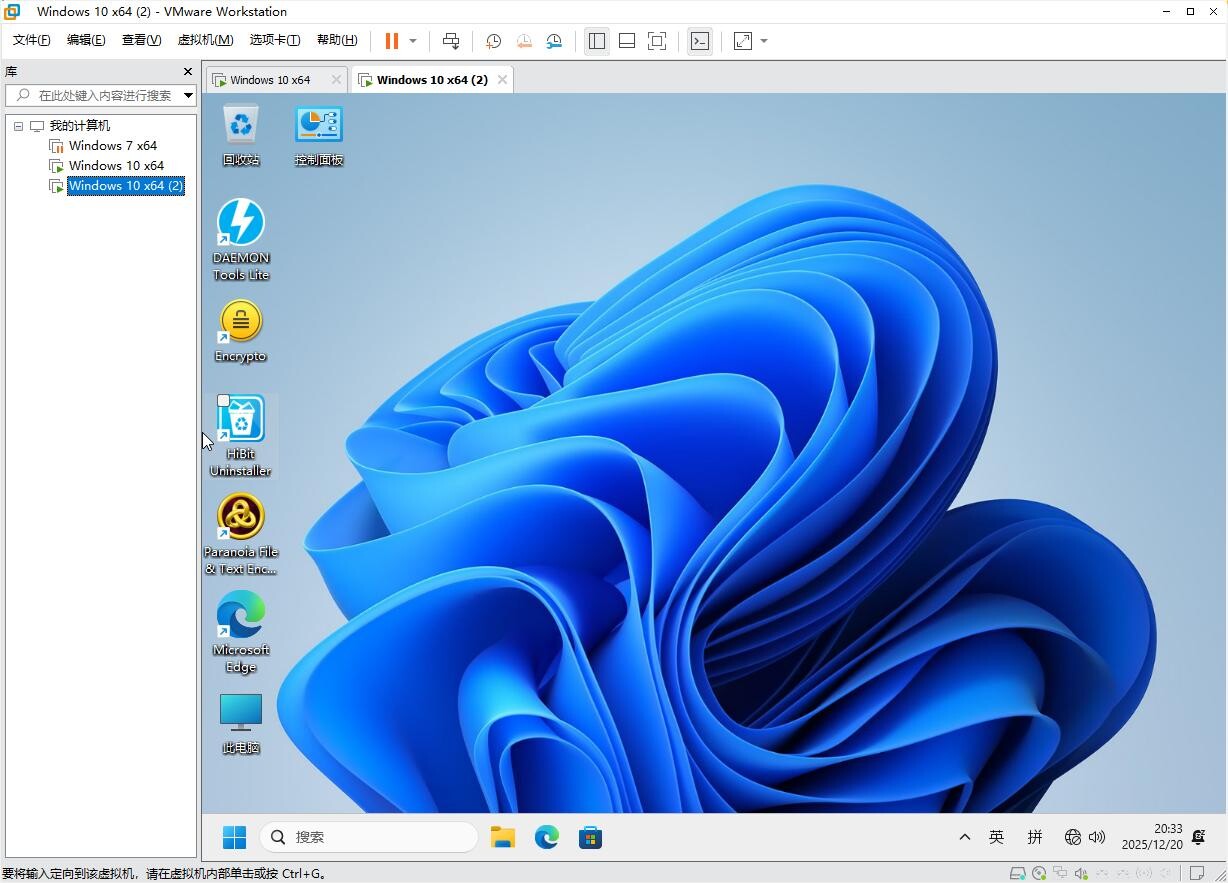Open the console view icon
Image resolution: width=1228 pixels, height=883 pixels.
tap(700, 41)
